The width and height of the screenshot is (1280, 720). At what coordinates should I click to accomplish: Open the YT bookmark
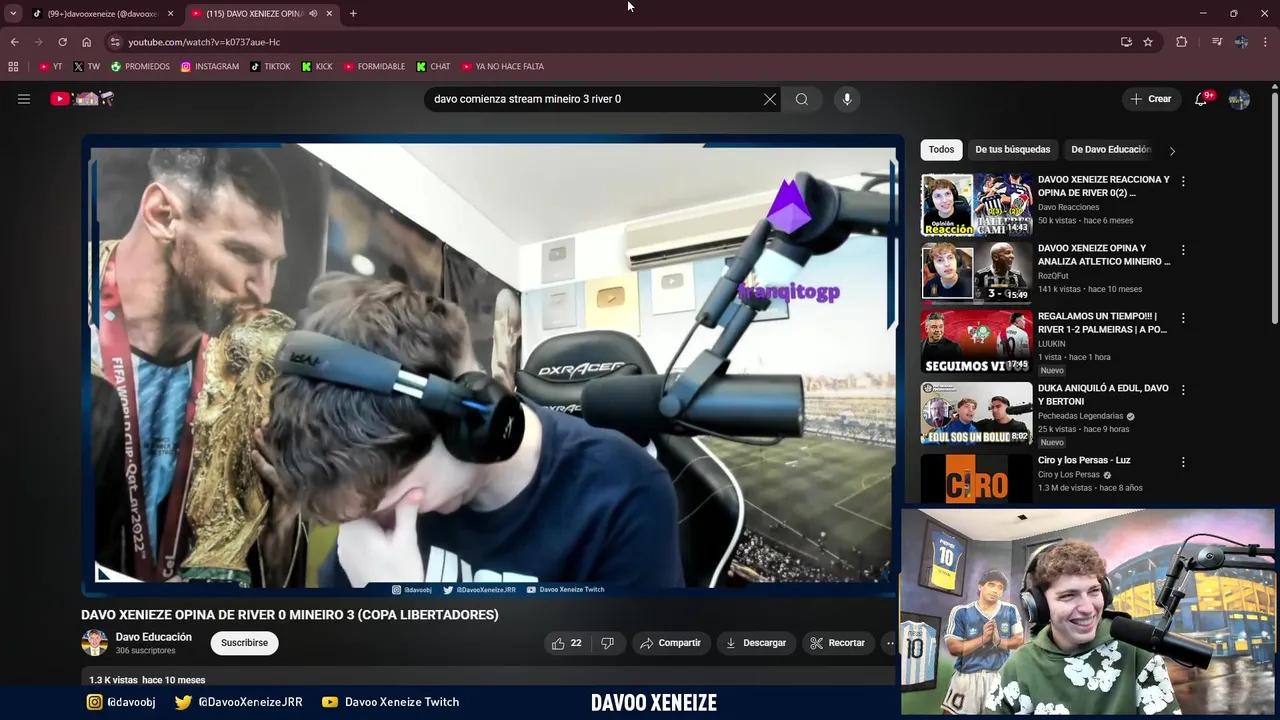(51, 66)
